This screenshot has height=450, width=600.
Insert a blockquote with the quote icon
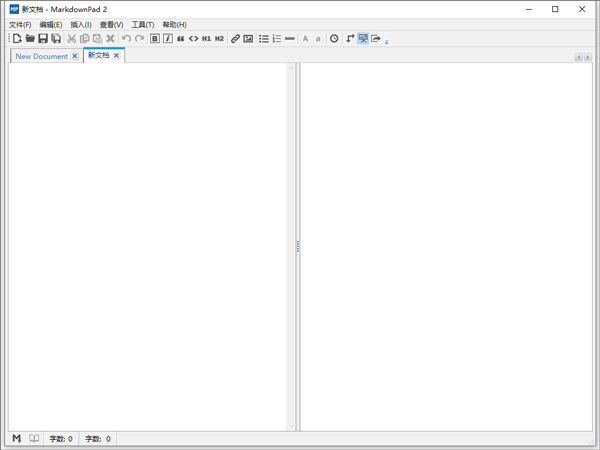pos(181,39)
